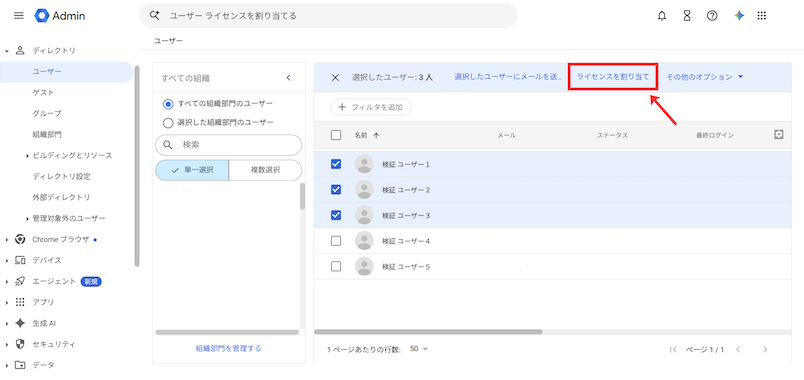The height and width of the screenshot is (380, 804).
Task: Expand the デバイス section arrow
Action: [7, 261]
